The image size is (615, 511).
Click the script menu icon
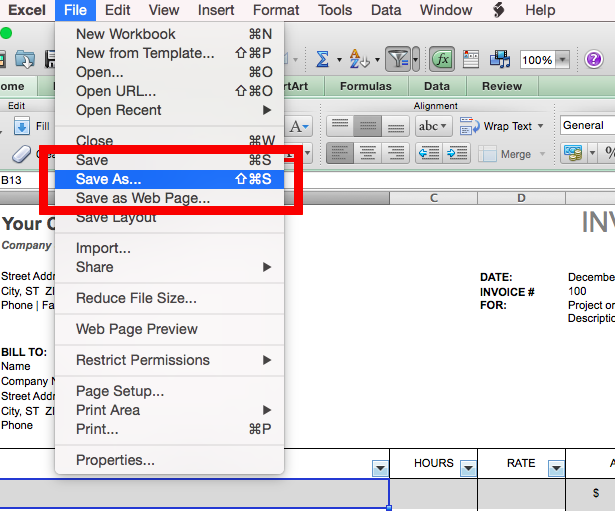(499, 10)
